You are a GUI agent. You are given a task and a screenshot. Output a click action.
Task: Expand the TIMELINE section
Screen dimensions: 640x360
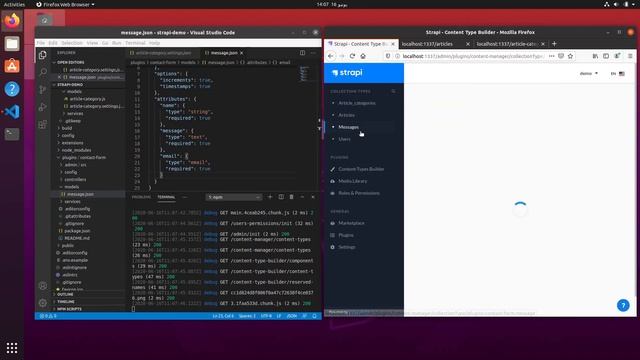[66, 302]
